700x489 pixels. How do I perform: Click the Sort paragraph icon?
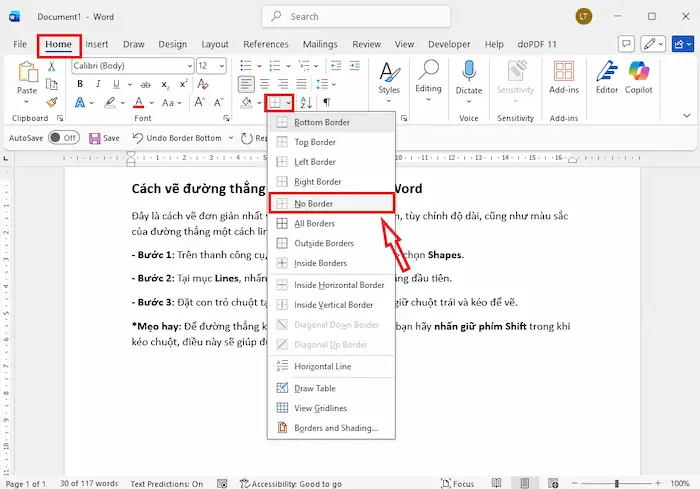click(x=306, y=102)
